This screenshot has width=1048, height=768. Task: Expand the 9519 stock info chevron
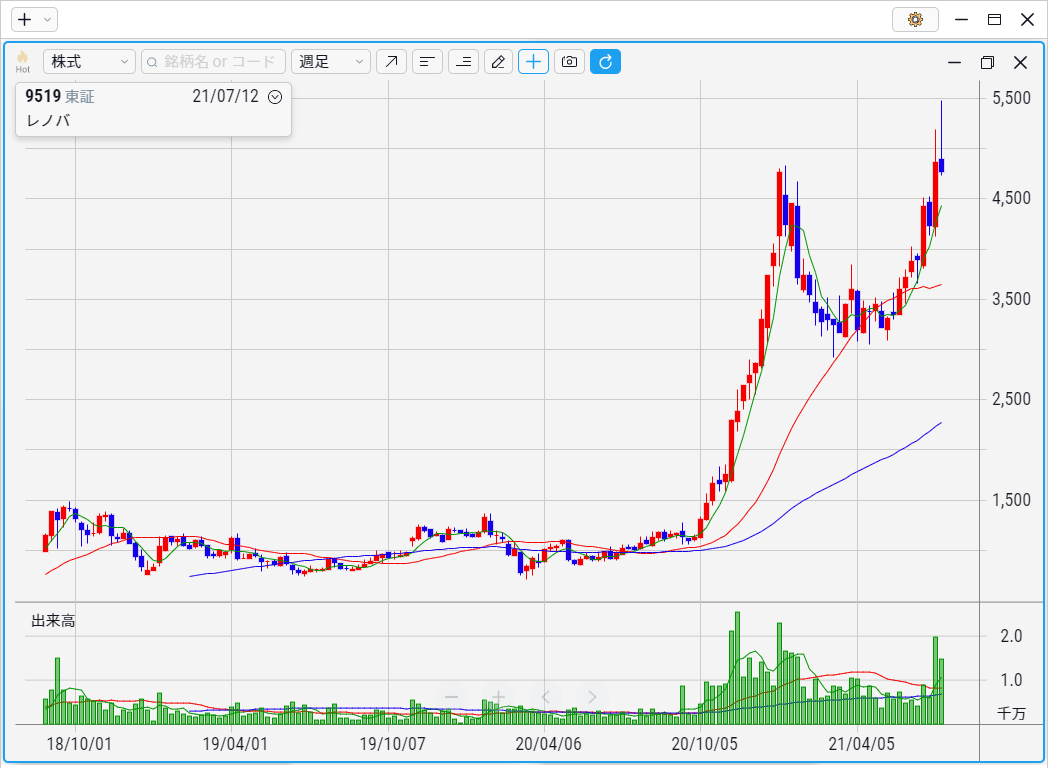pyautogui.click(x=275, y=97)
